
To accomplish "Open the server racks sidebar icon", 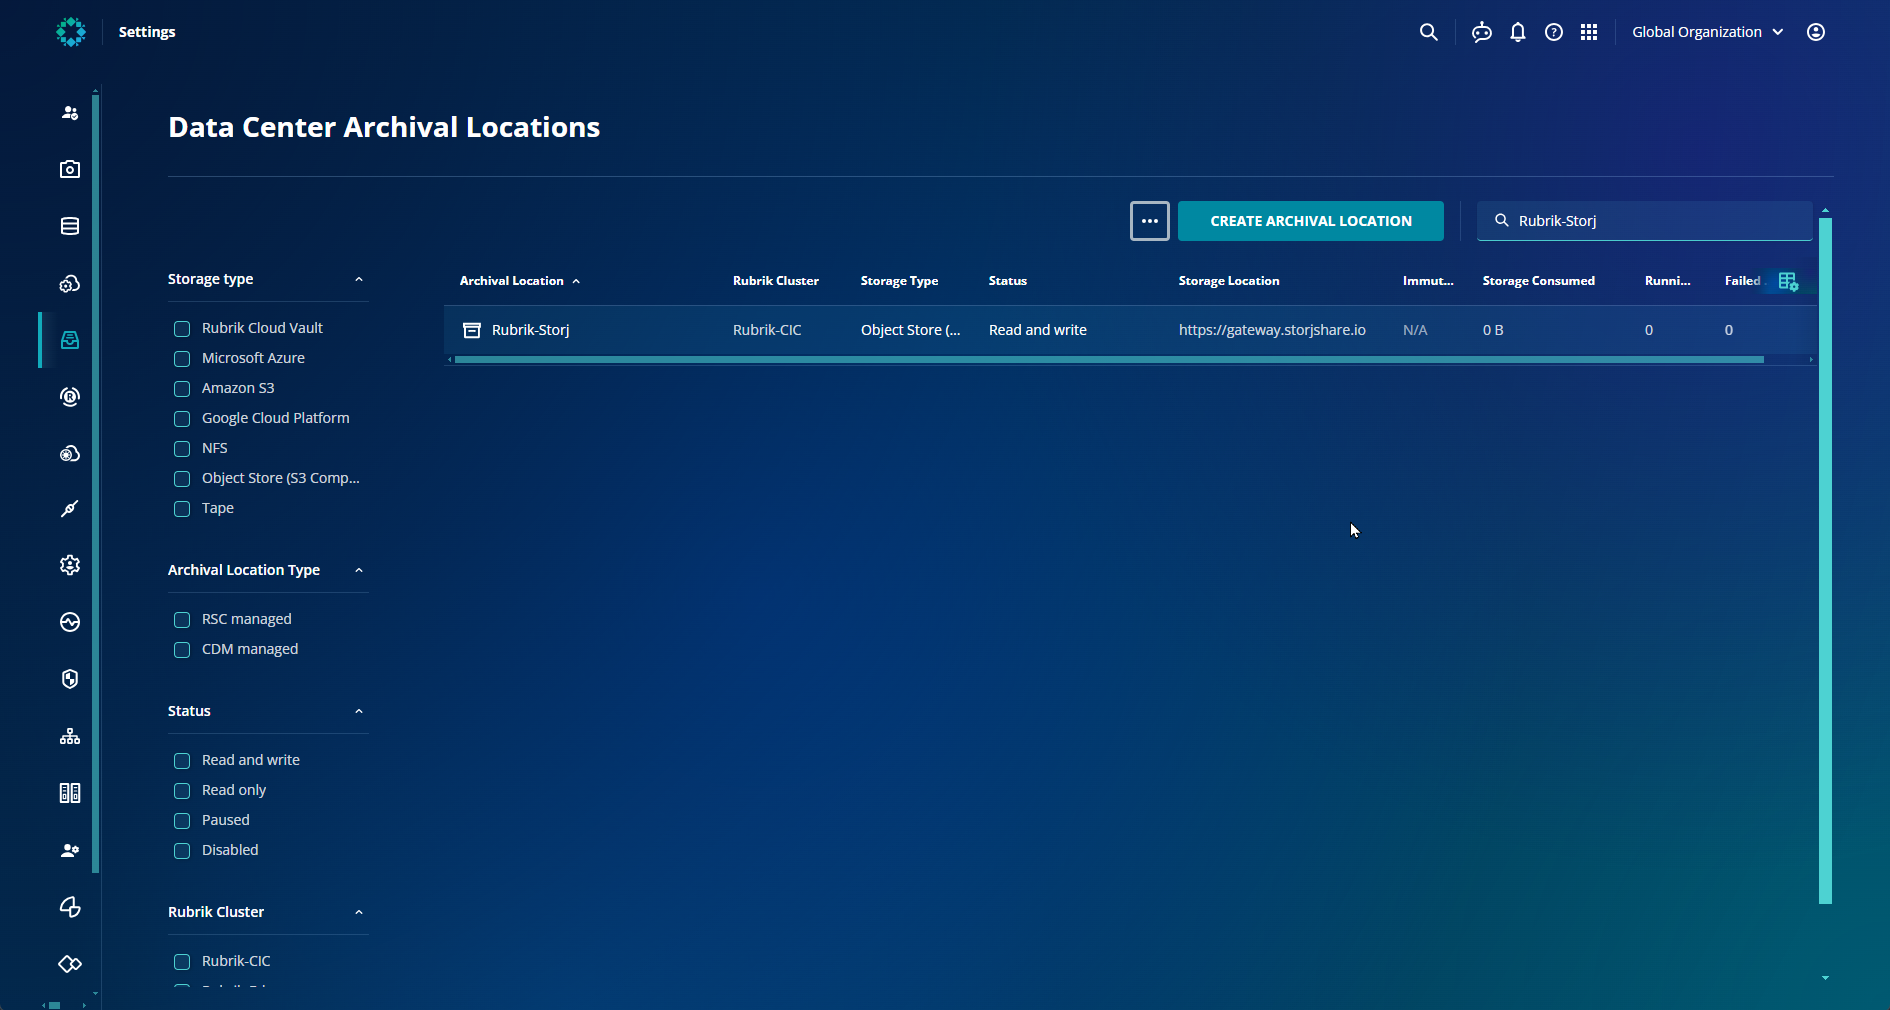I will coord(70,793).
